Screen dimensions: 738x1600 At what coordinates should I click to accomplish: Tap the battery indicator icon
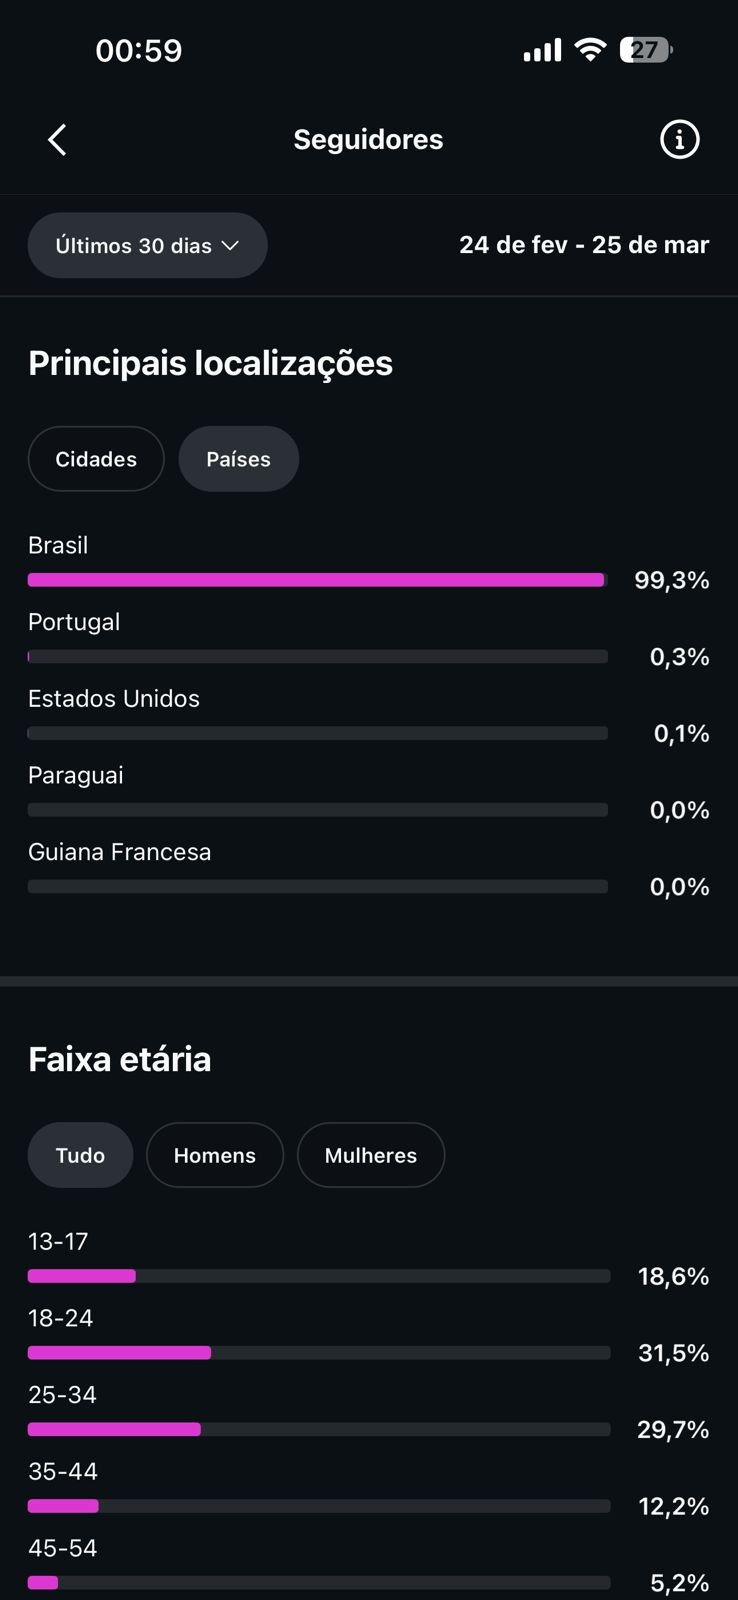point(645,50)
